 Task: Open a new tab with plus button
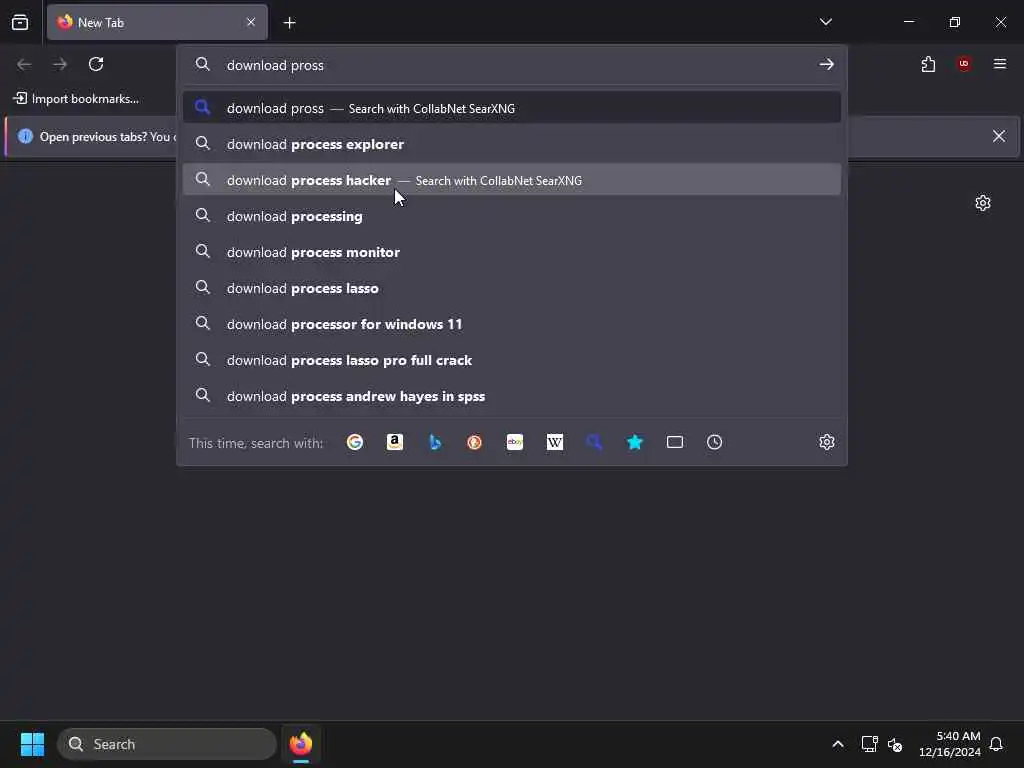point(289,23)
